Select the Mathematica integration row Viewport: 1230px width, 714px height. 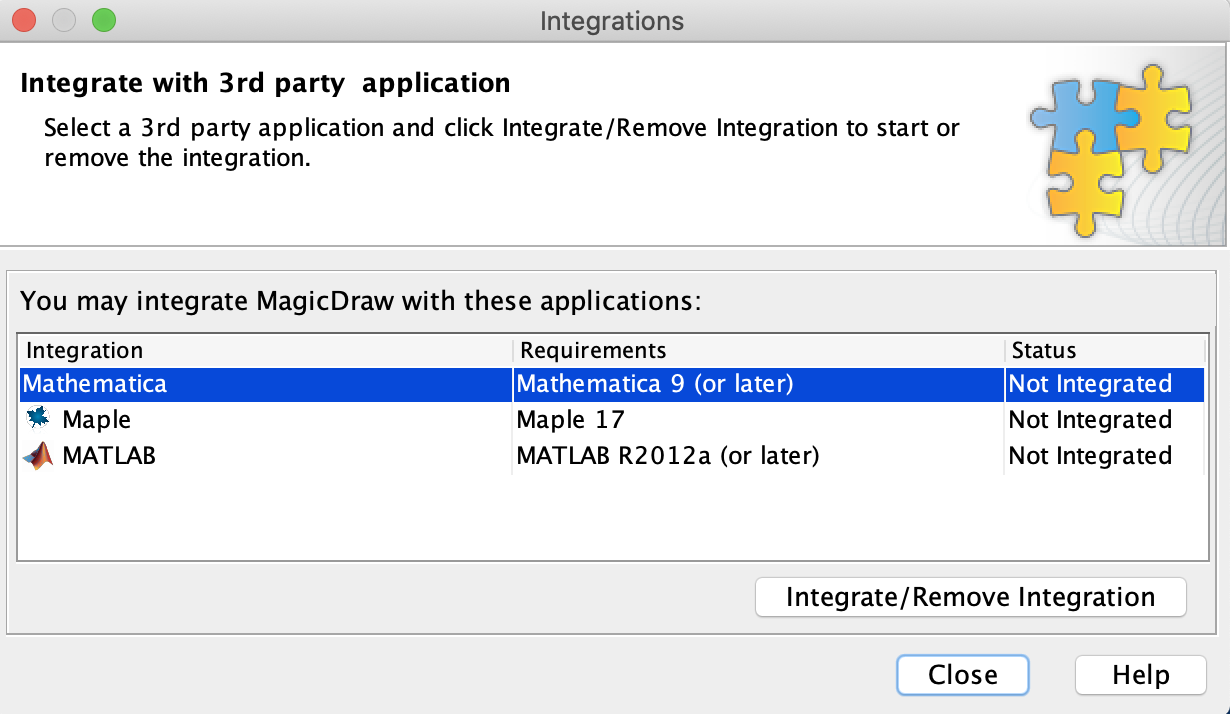click(x=95, y=384)
